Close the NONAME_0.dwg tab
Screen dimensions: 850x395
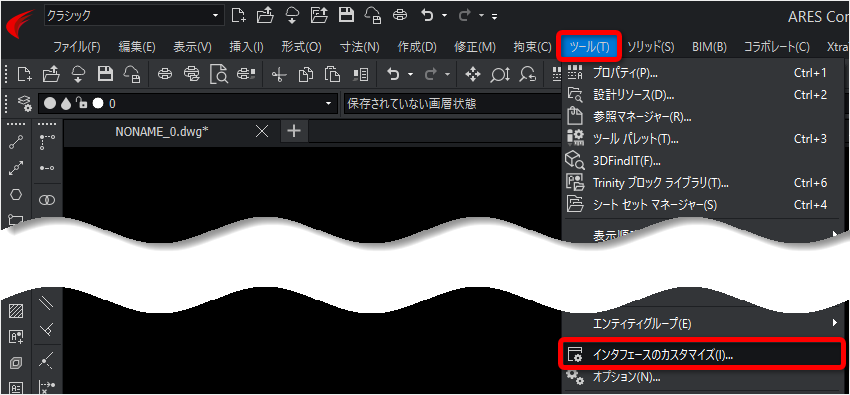pos(262,131)
